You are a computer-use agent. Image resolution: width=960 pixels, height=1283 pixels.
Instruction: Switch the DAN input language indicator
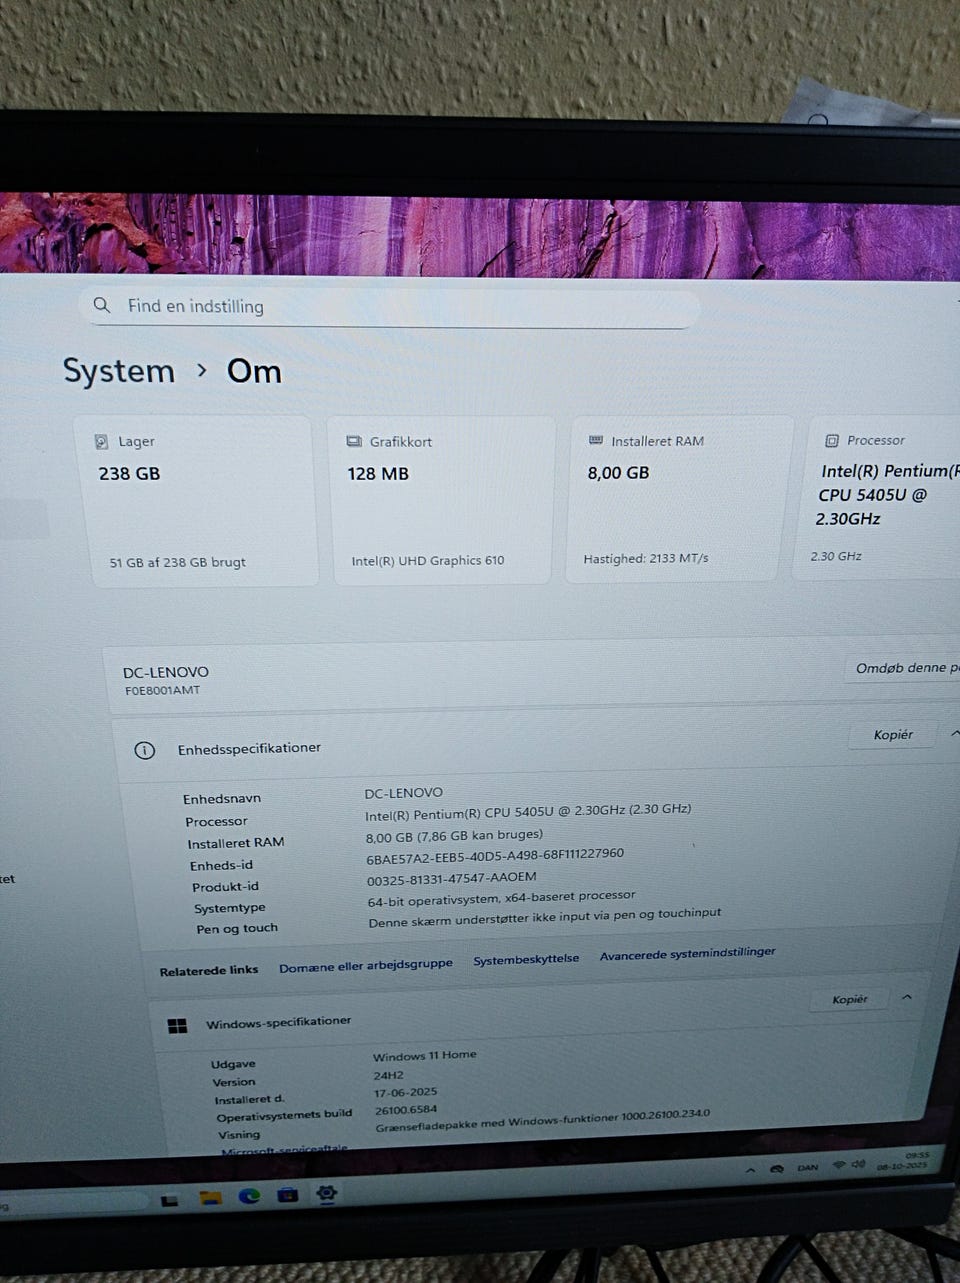807,1167
